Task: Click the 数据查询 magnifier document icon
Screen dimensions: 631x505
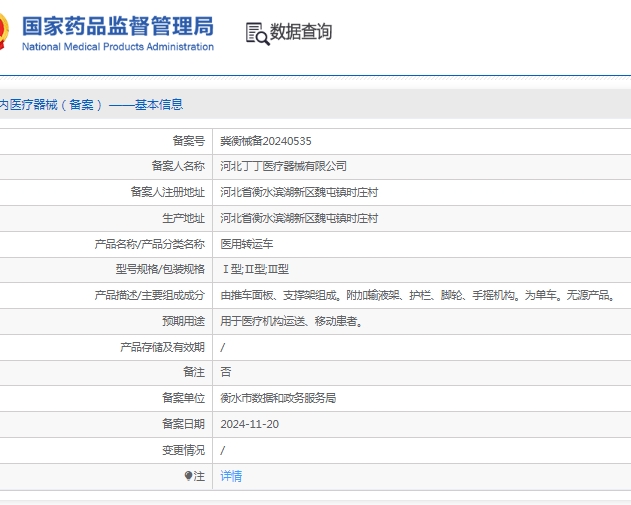Action: (x=258, y=33)
